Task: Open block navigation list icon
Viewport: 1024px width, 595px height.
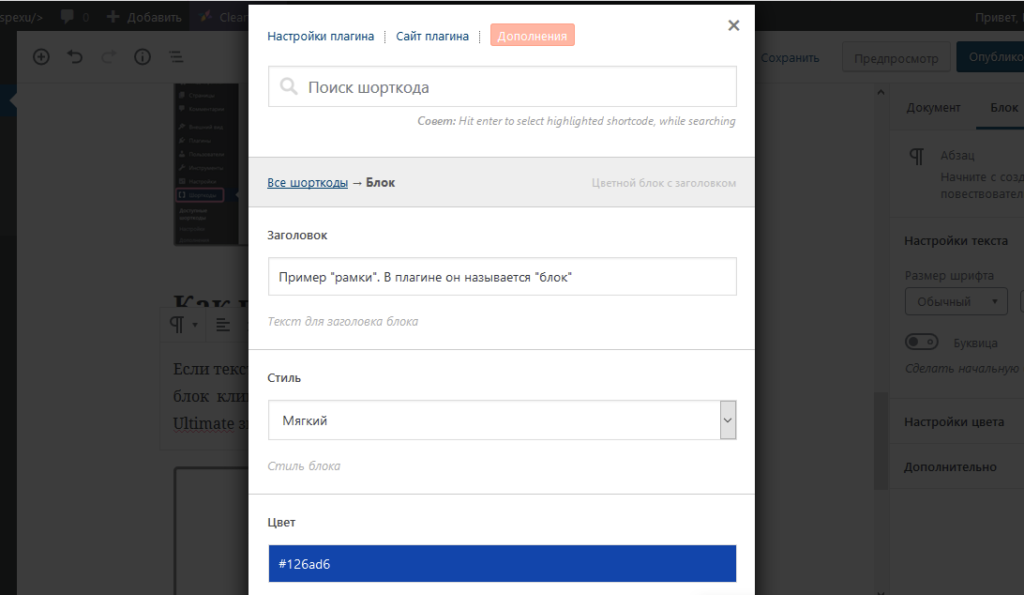Action: pyautogui.click(x=176, y=57)
